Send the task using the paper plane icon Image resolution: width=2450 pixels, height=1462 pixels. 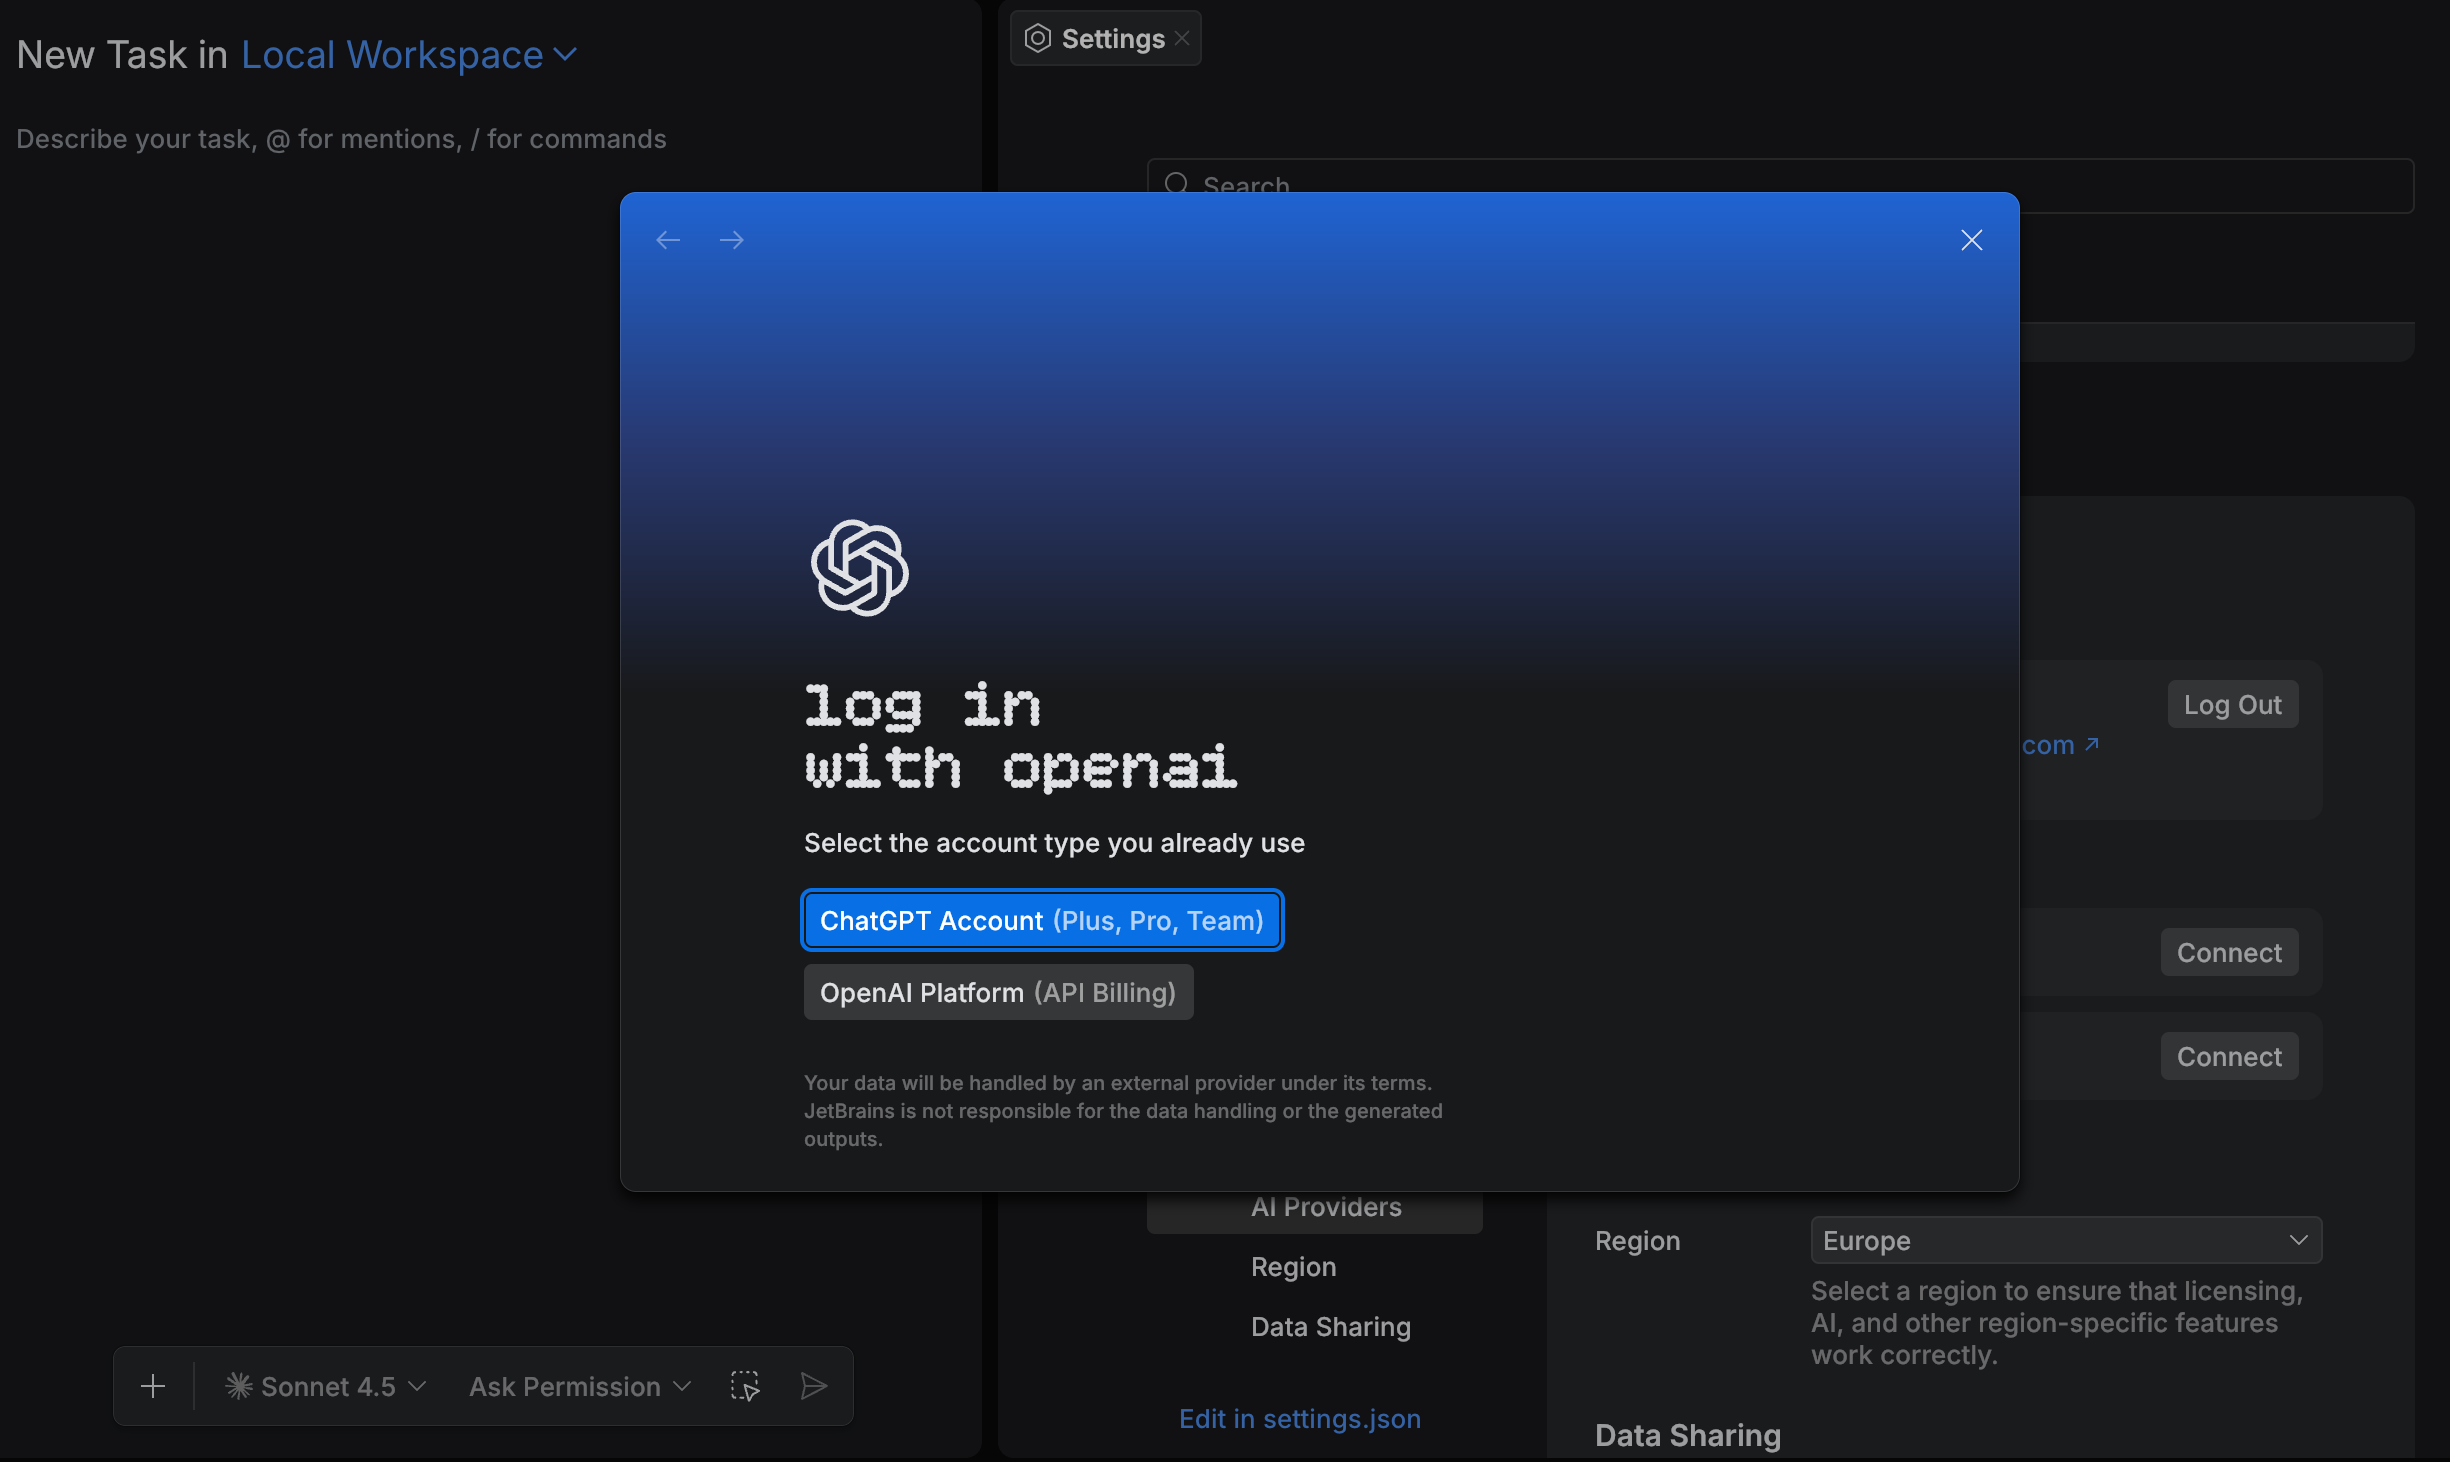[813, 1386]
